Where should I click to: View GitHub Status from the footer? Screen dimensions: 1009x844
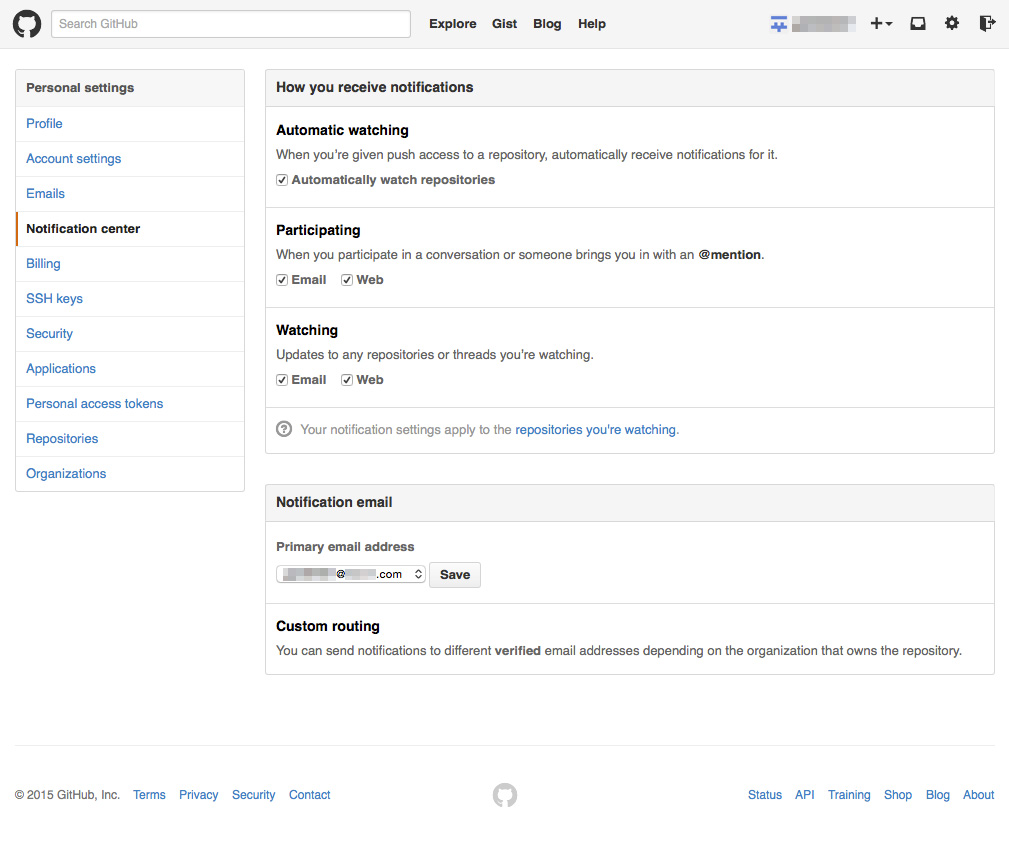pyautogui.click(x=764, y=794)
